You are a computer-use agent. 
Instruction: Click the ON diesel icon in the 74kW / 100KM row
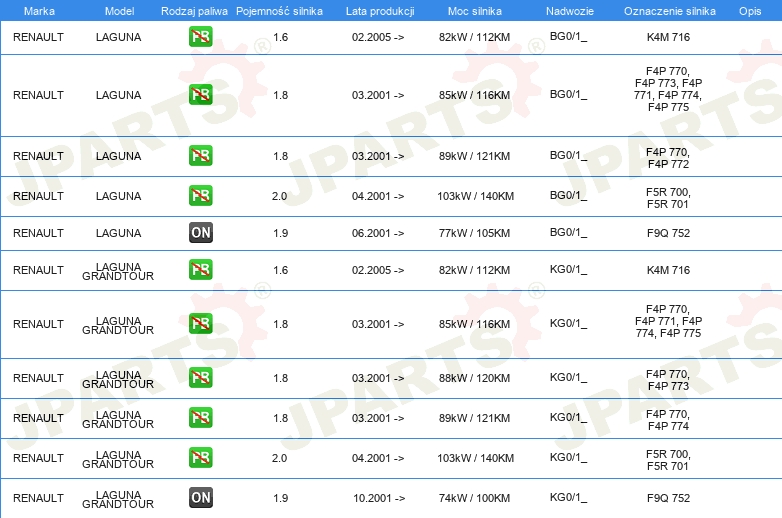coord(200,497)
